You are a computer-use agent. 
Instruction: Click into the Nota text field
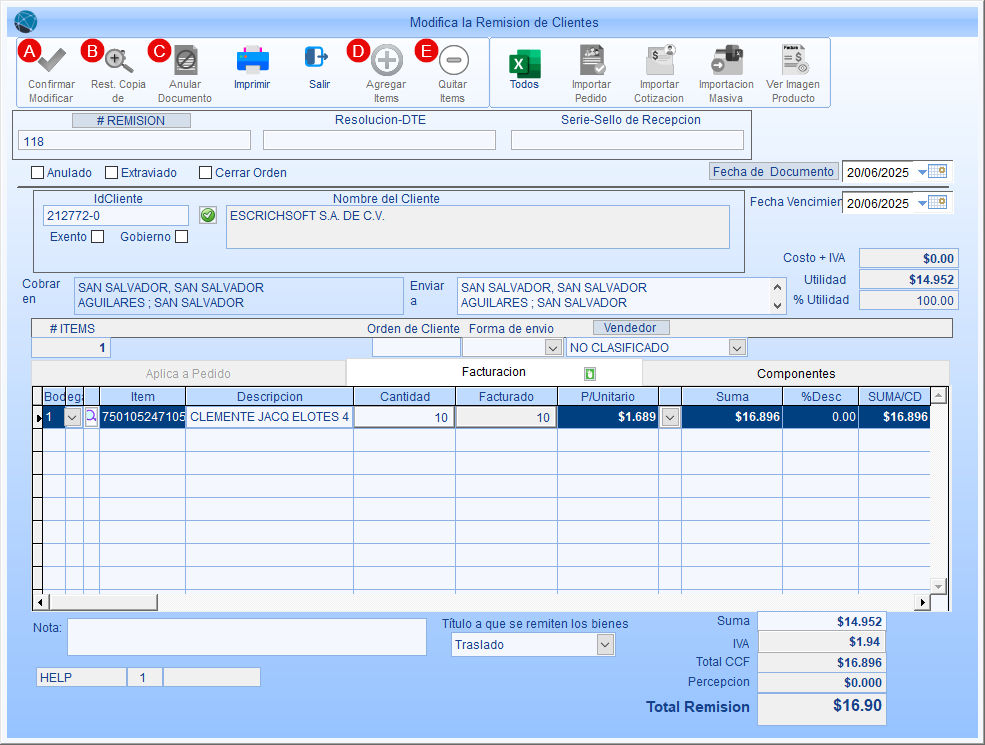pyautogui.click(x=246, y=636)
